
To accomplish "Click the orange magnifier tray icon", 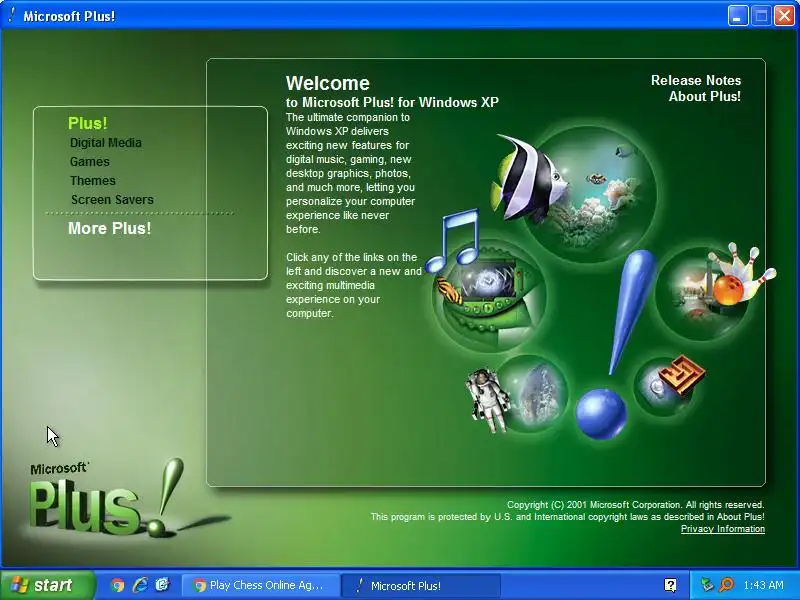I will tap(726, 585).
